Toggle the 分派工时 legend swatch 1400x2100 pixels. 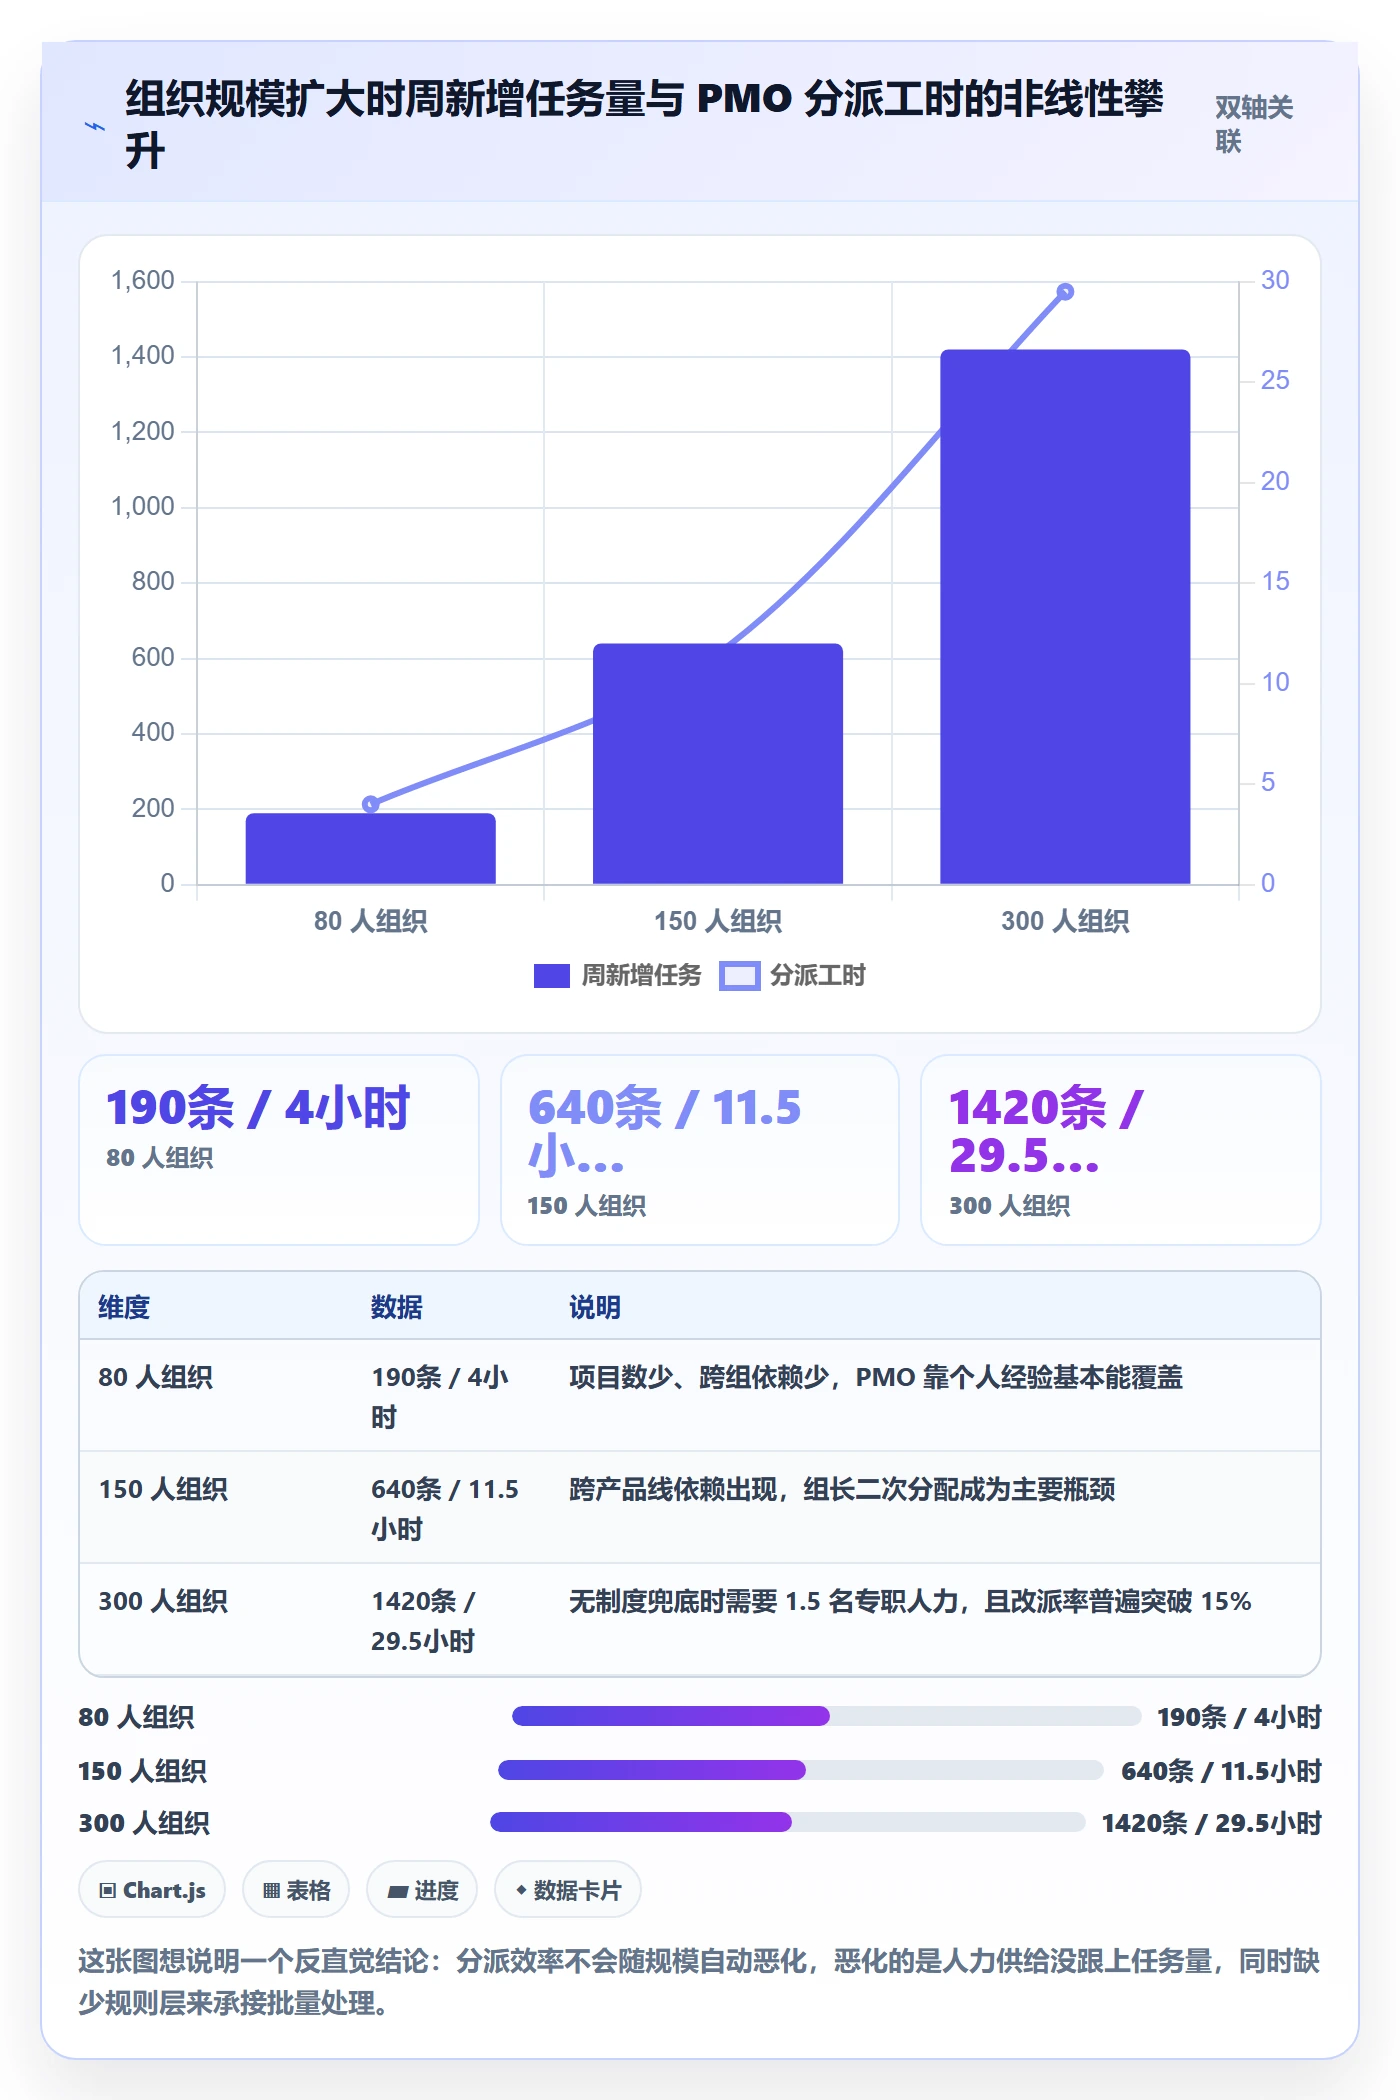tap(740, 975)
